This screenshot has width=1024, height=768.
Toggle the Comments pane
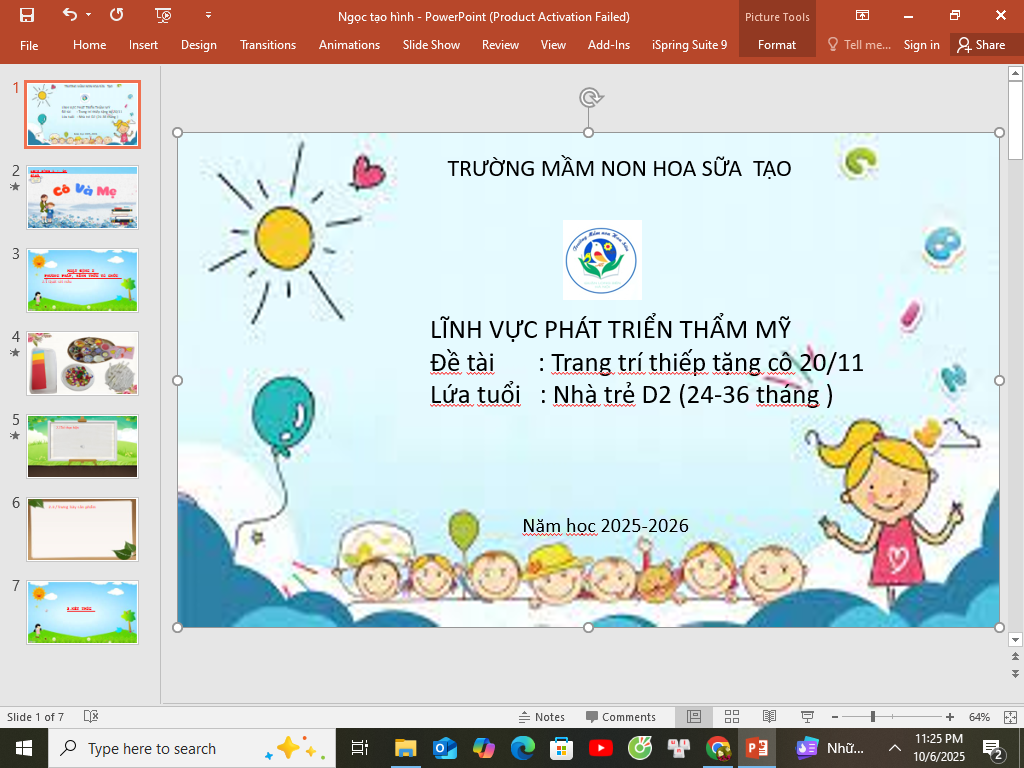click(620, 717)
